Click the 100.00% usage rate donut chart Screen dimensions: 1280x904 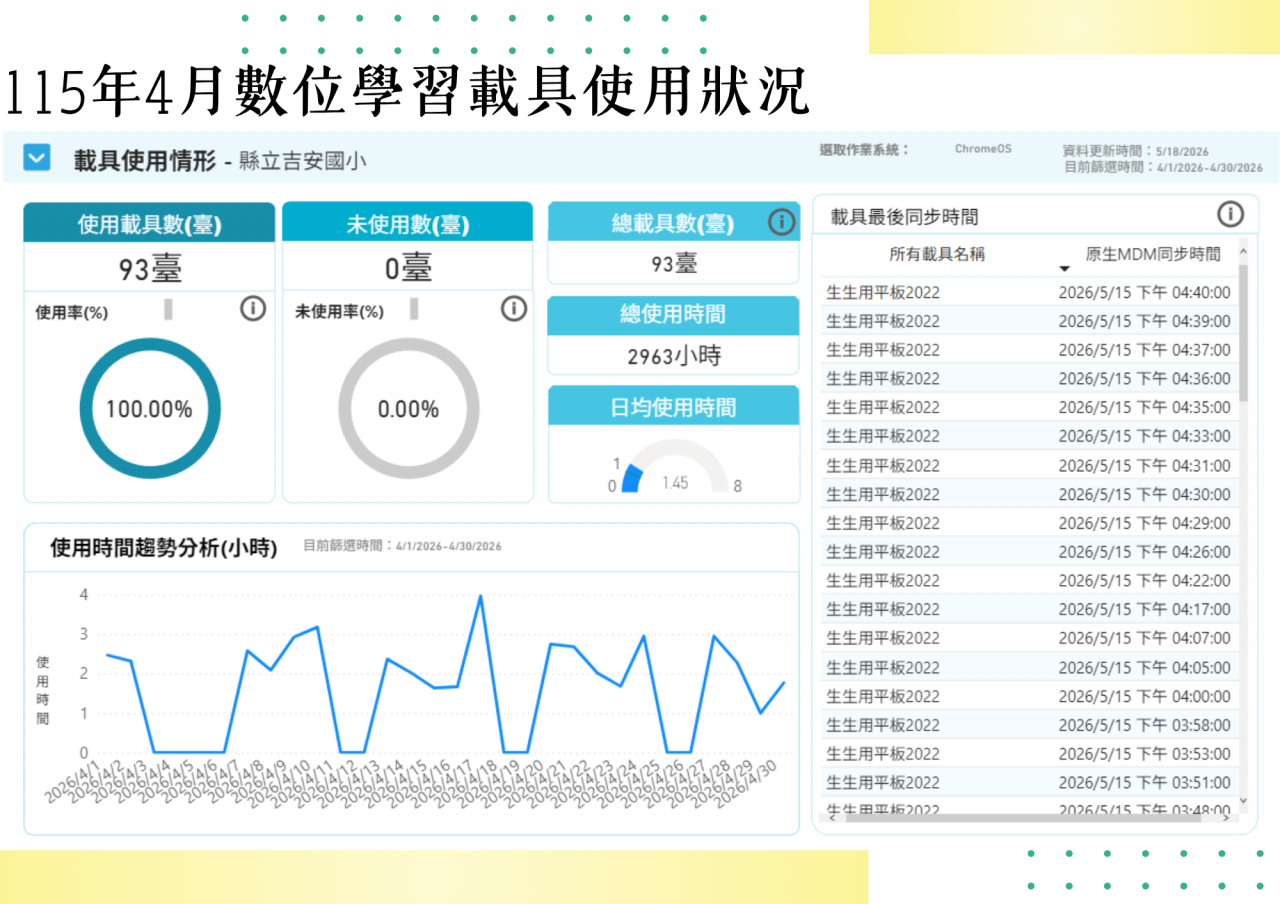point(150,409)
